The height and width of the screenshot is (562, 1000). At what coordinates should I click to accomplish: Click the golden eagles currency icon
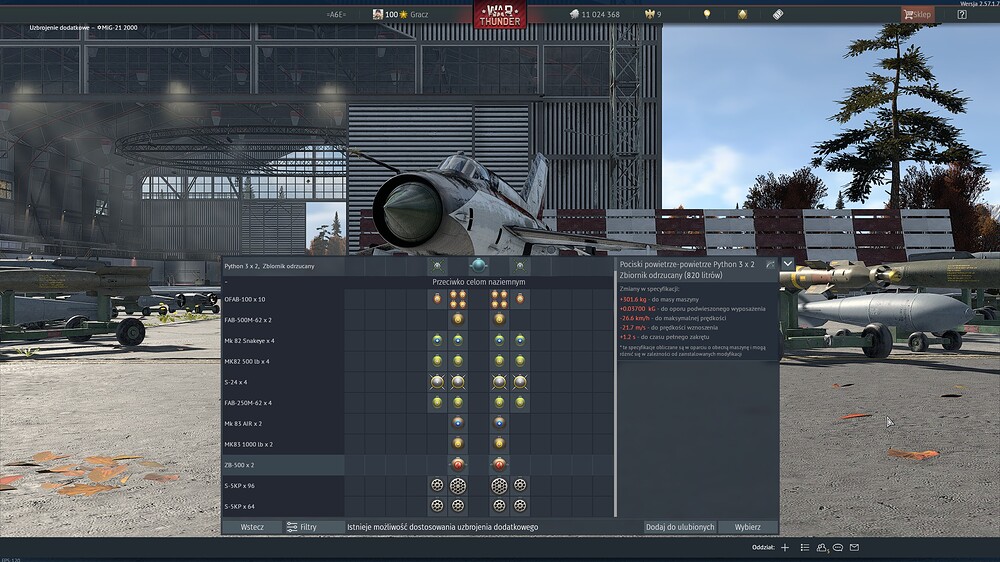pyautogui.click(x=649, y=14)
